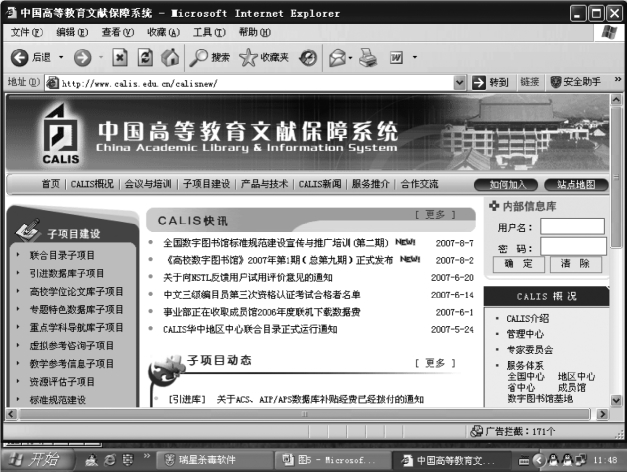Screen dimensions: 627x472
Task: Open the 编辑(E) menu
Action: [72, 32]
